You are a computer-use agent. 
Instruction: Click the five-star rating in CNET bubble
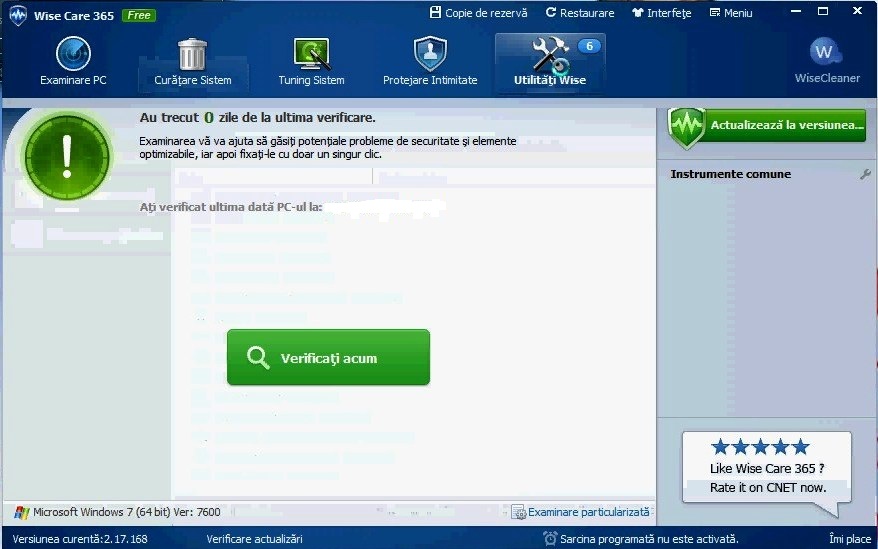(760, 447)
